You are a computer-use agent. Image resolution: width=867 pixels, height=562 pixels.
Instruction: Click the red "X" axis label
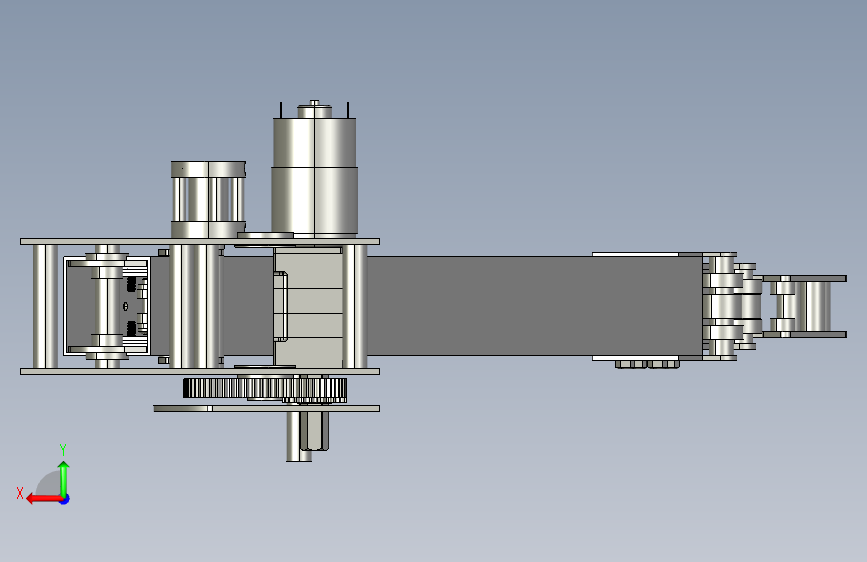[20, 493]
